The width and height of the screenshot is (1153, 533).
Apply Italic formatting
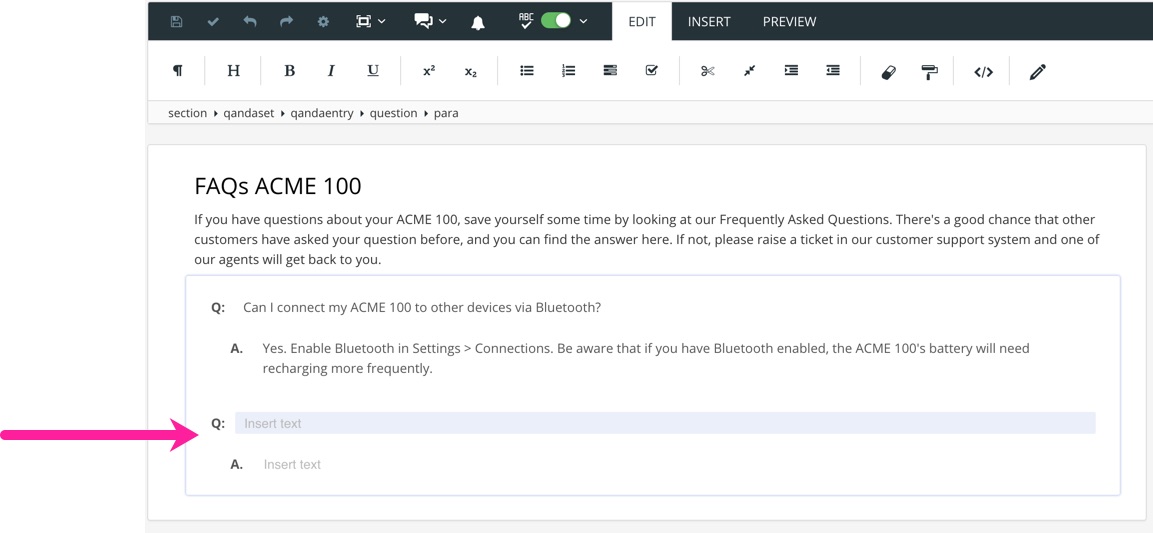tap(331, 71)
